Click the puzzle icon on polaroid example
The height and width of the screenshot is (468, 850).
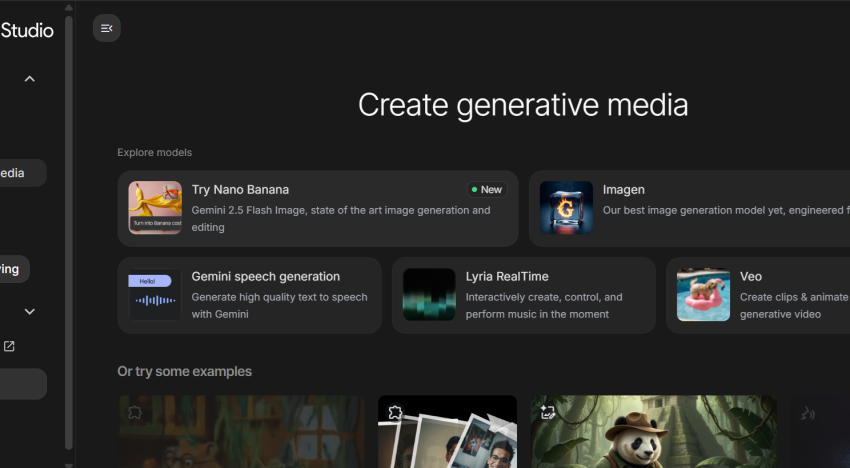[395, 413]
